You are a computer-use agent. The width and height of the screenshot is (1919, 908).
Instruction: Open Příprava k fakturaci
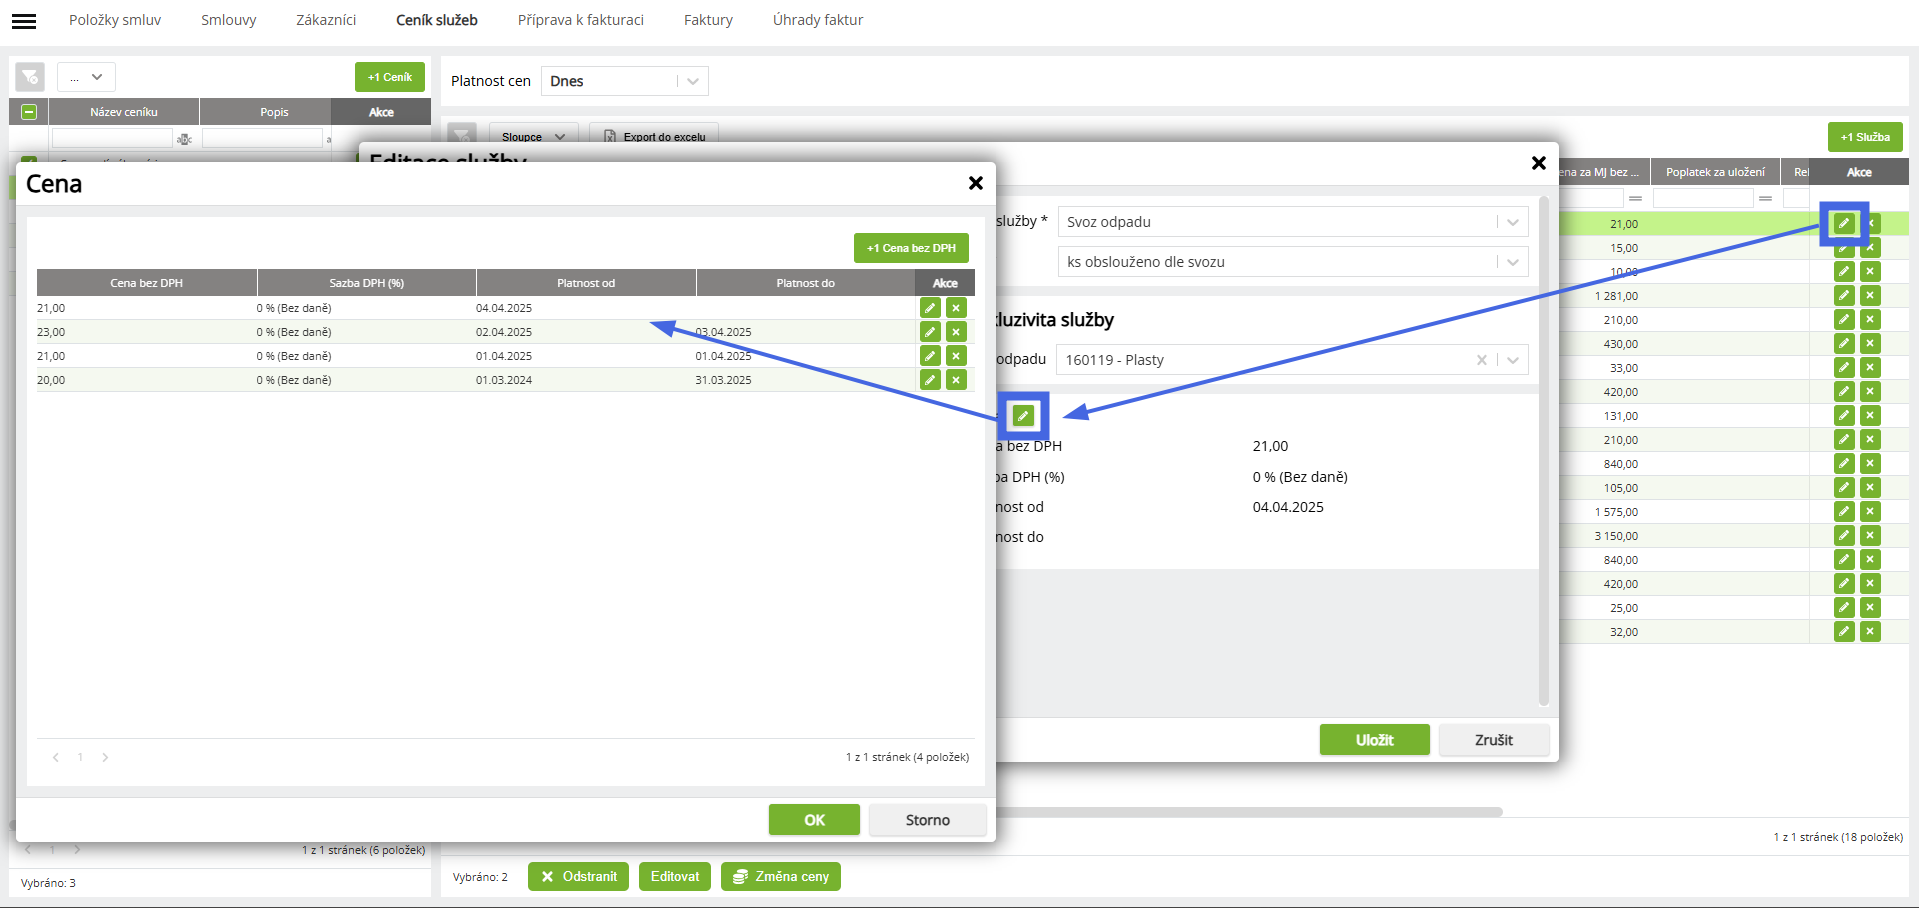tap(581, 20)
